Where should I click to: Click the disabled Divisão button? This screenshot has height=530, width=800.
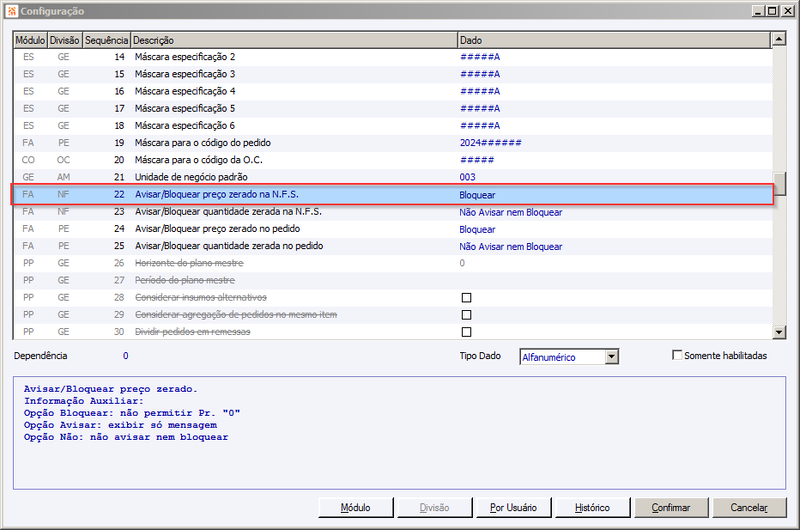pyautogui.click(x=434, y=508)
